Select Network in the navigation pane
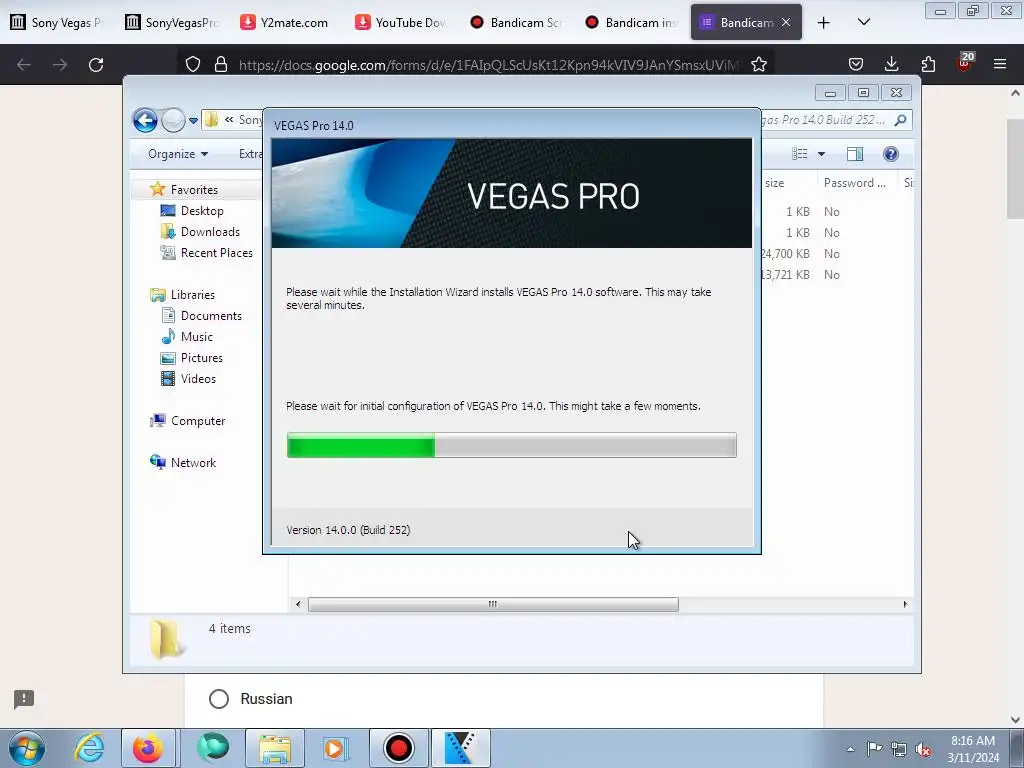This screenshot has width=1024, height=768. 193,462
